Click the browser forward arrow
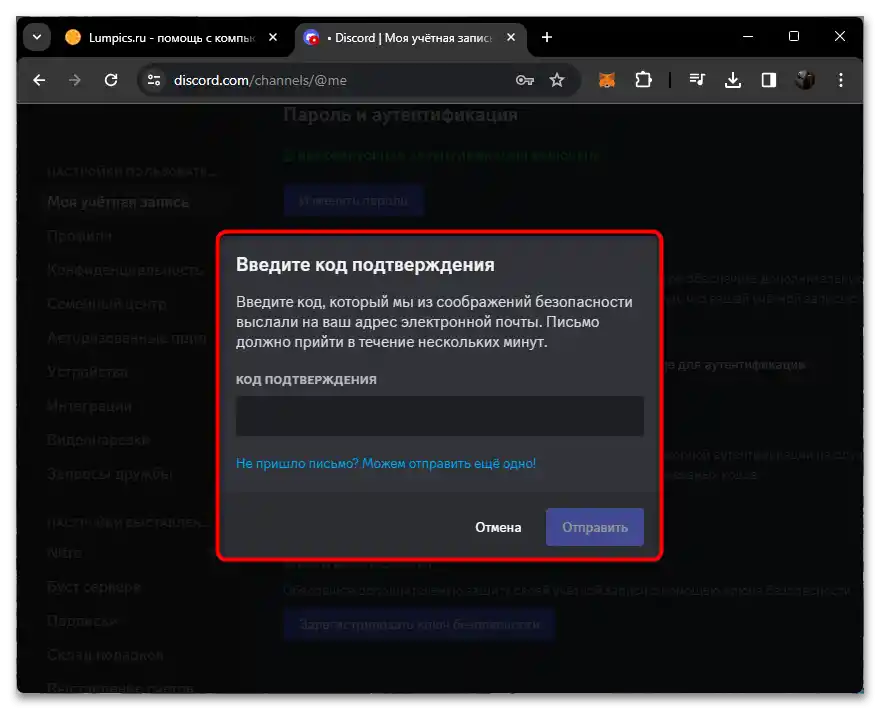The height and width of the screenshot is (710, 880). pyautogui.click(x=75, y=80)
